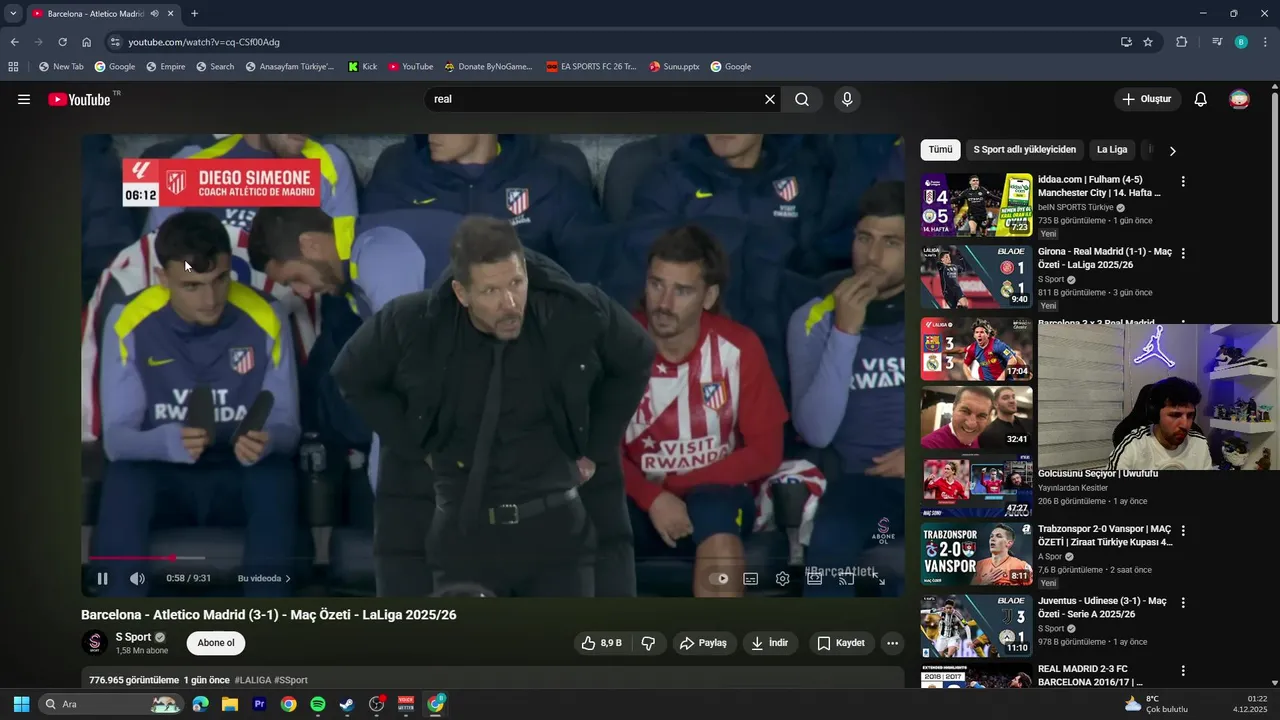The height and width of the screenshot is (720, 1280).
Task: Dislike the video with thumbs down
Action: pyautogui.click(x=648, y=643)
